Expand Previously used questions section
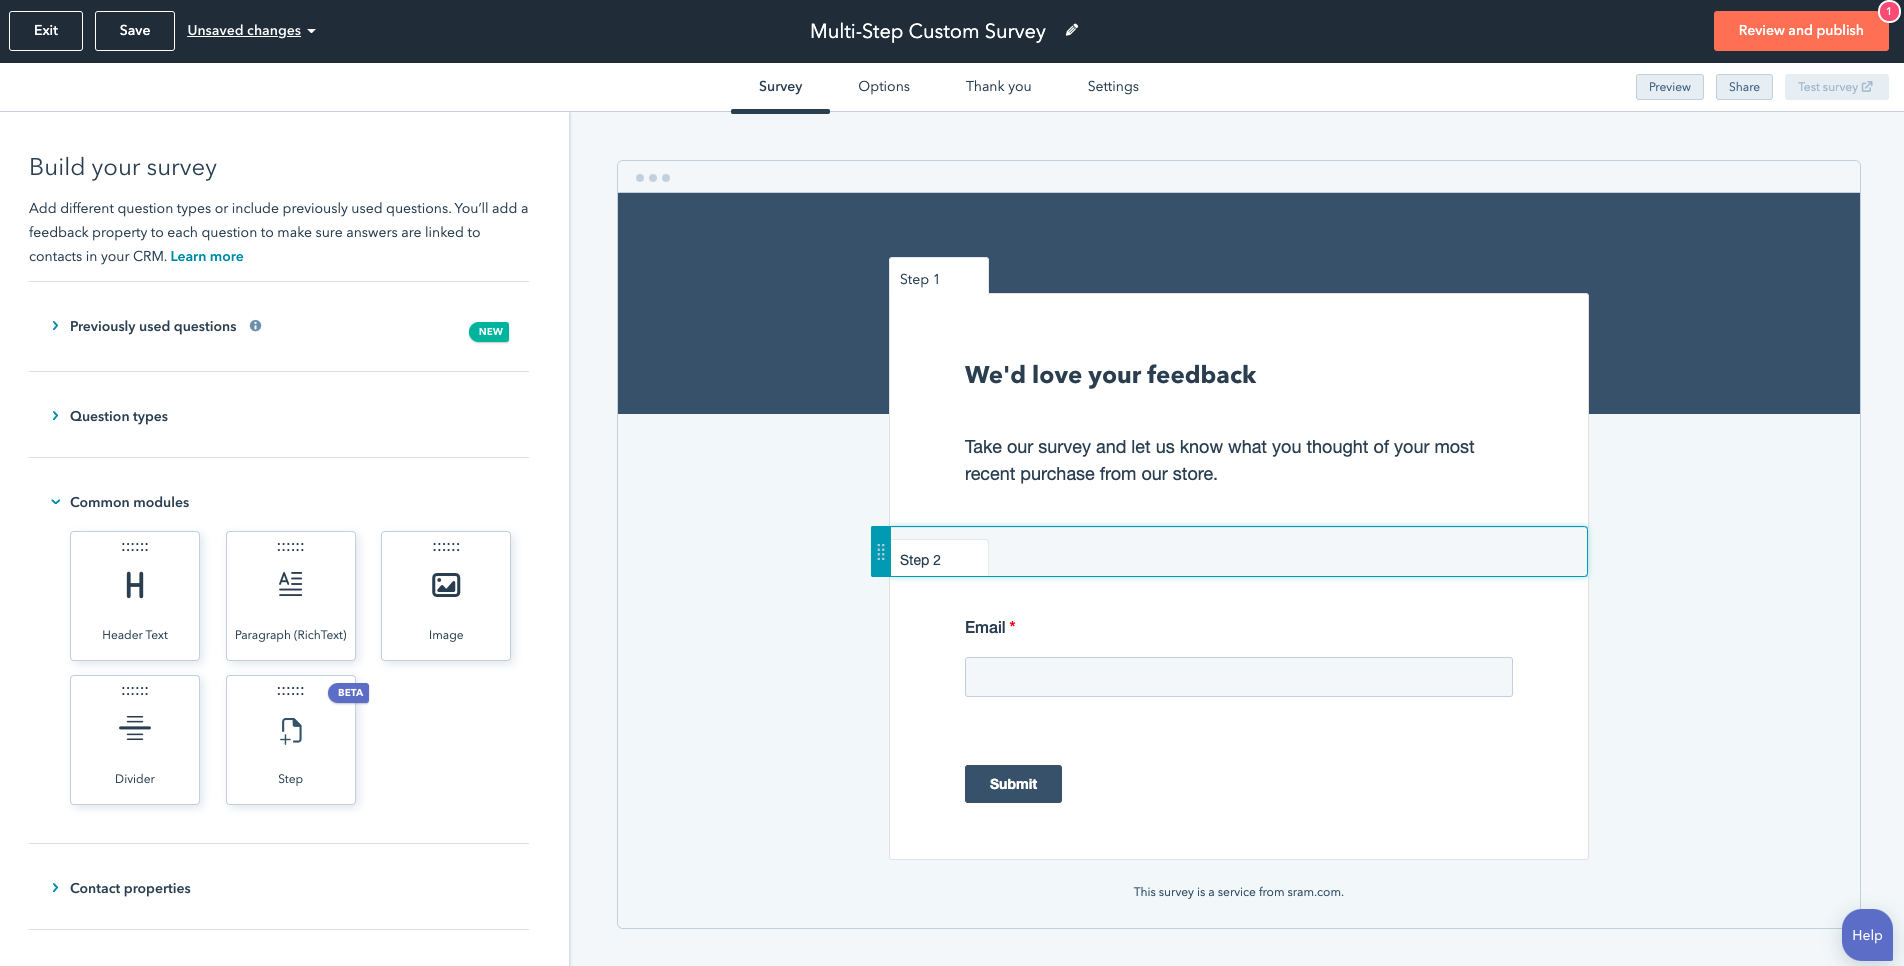The width and height of the screenshot is (1904, 966). click(153, 326)
